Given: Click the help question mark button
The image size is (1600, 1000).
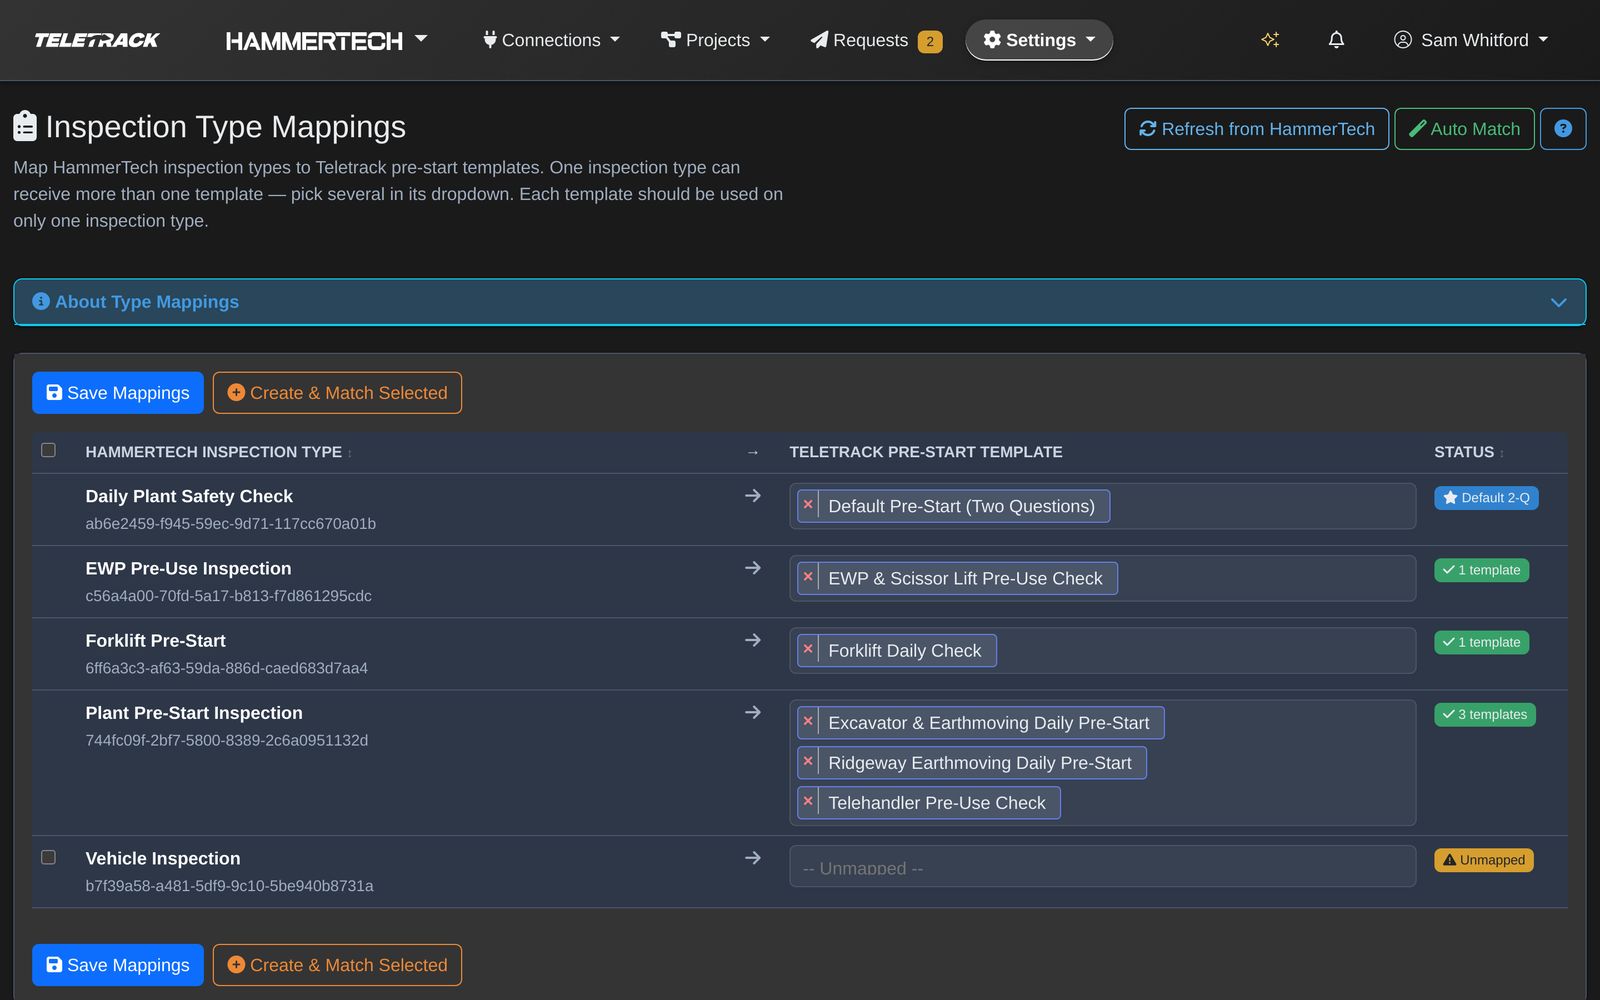Looking at the screenshot, I should tap(1563, 129).
